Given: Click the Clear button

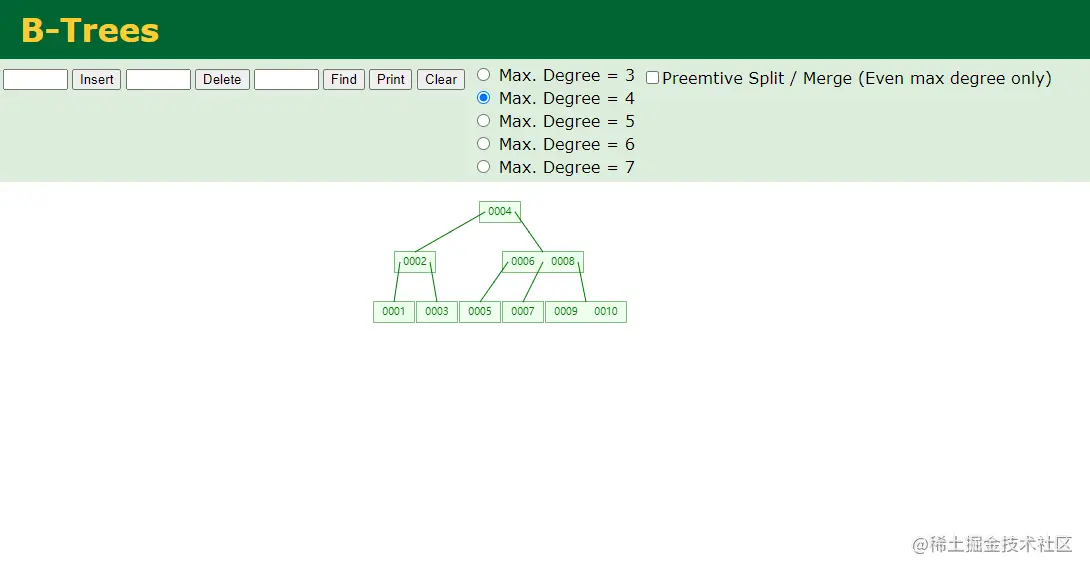Looking at the screenshot, I should 441,79.
